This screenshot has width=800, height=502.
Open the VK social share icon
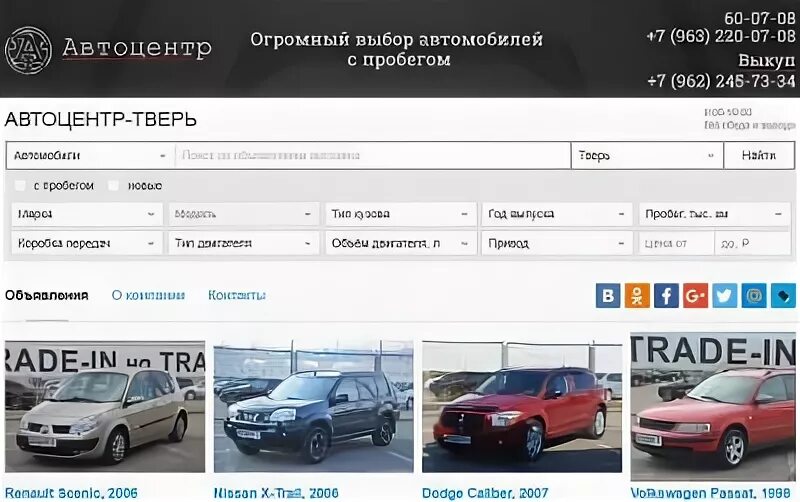click(x=608, y=295)
